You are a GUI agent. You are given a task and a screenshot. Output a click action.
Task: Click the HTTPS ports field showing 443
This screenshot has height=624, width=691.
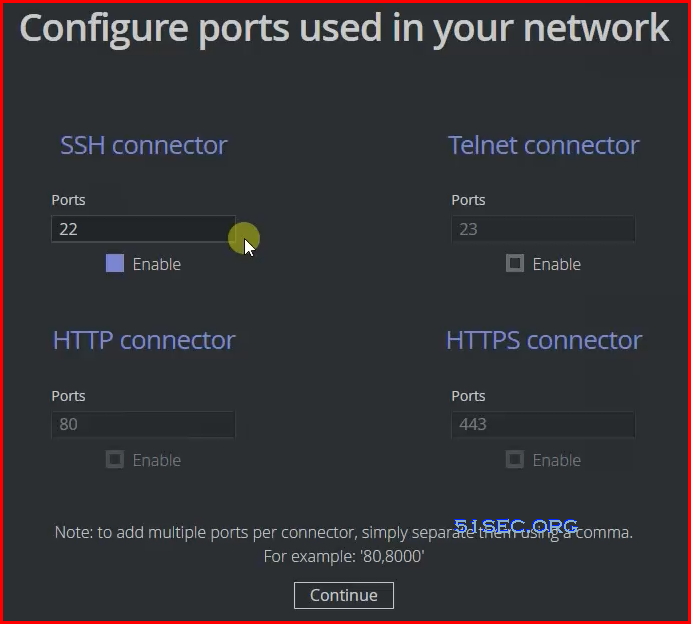tap(543, 424)
